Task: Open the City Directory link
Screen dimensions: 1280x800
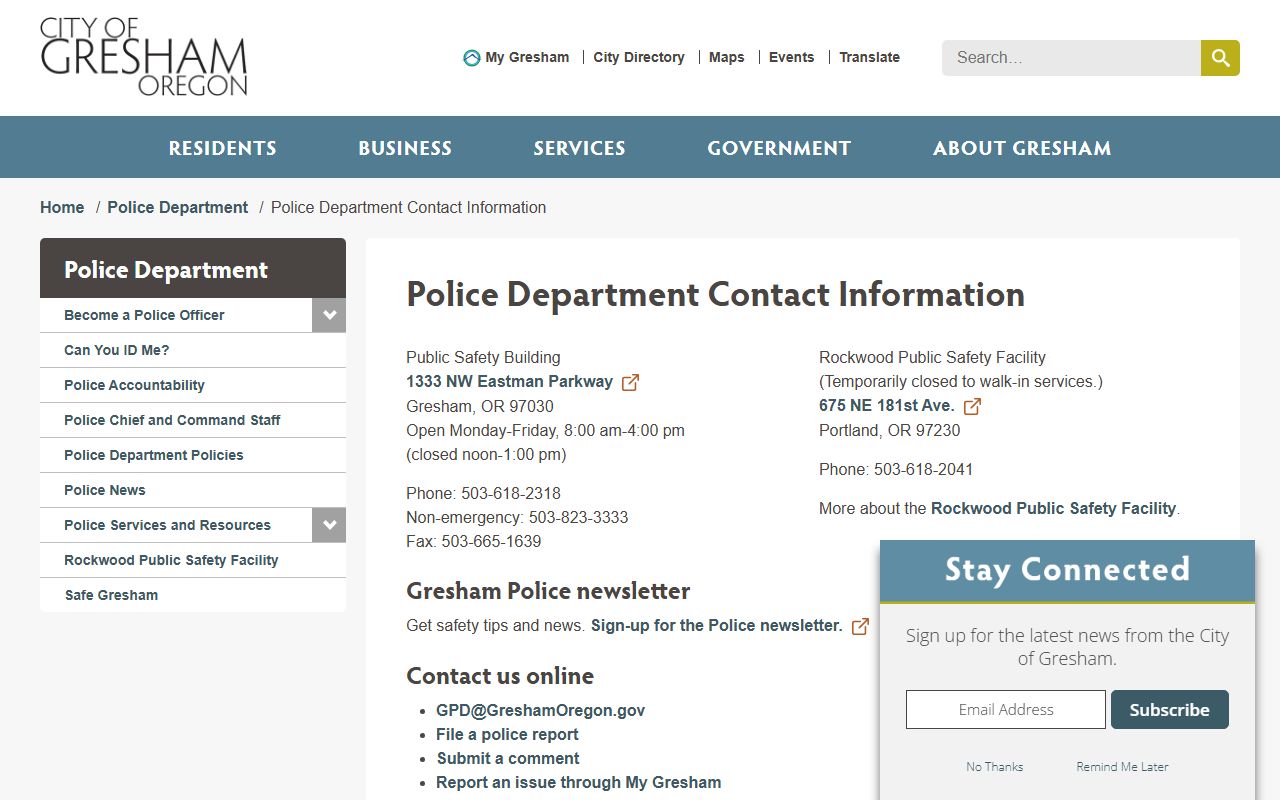Action: point(639,57)
